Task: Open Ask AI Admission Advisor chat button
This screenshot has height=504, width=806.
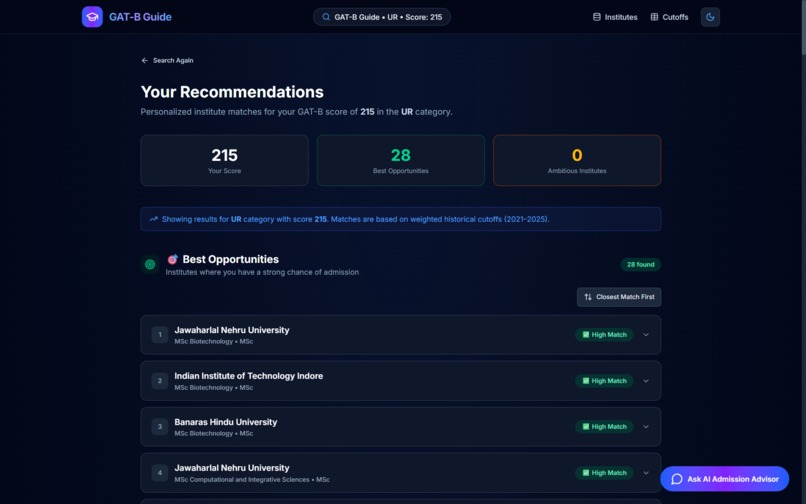Action: 725,479
